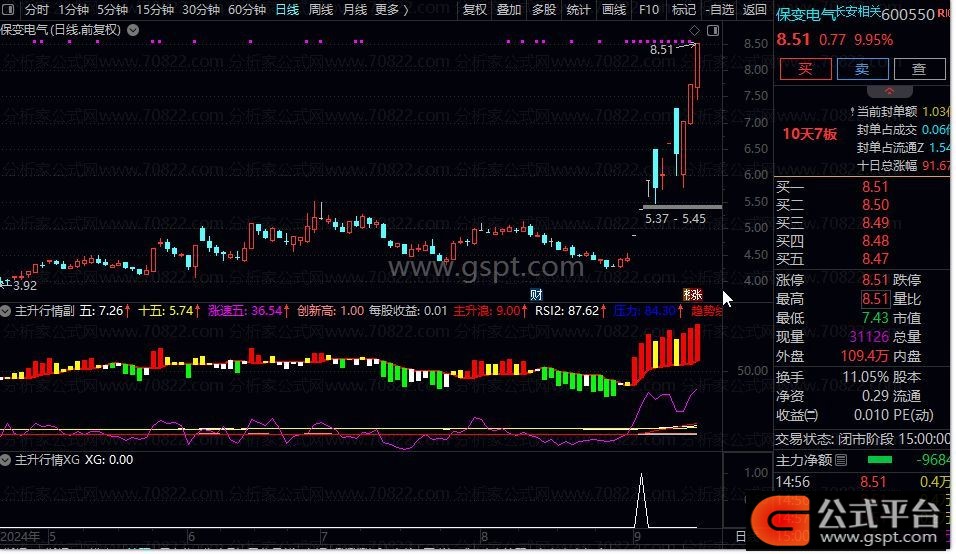Screen dimensions: 956x554
Task: Open the F10 company info
Action: click(x=649, y=10)
